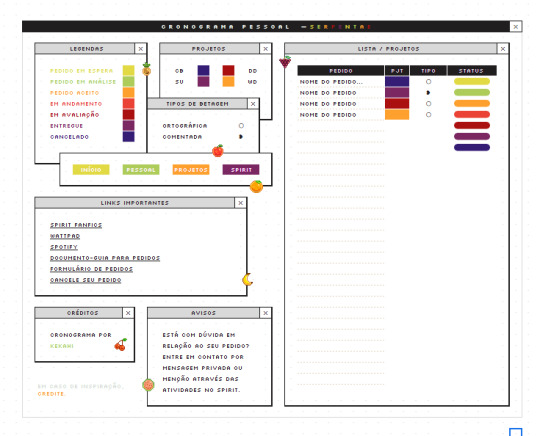Click the cherries icon in Créditos

tap(121, 344)
